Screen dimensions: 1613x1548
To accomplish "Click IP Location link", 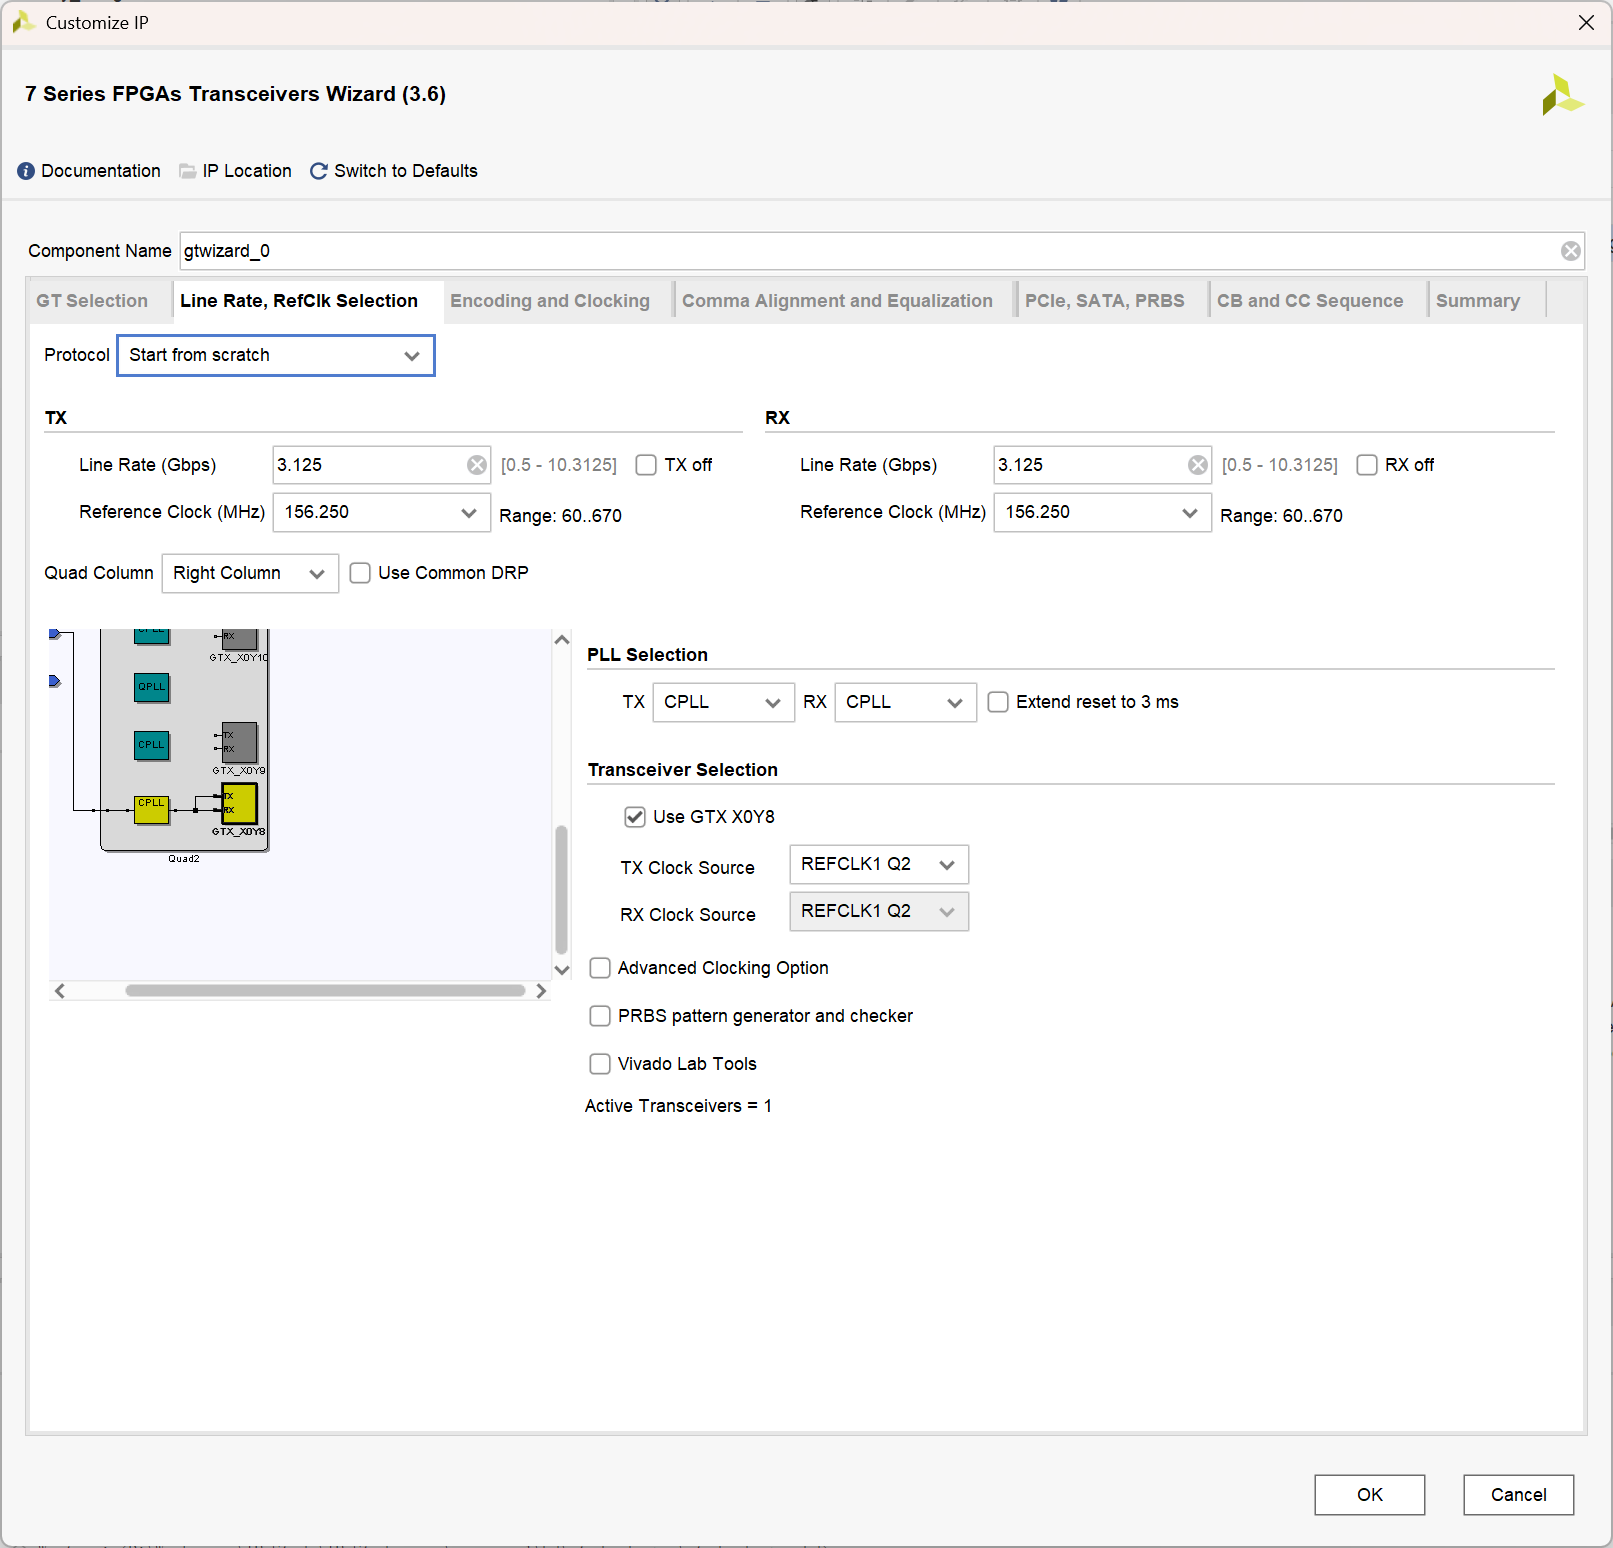I will (x=247, y=171).
